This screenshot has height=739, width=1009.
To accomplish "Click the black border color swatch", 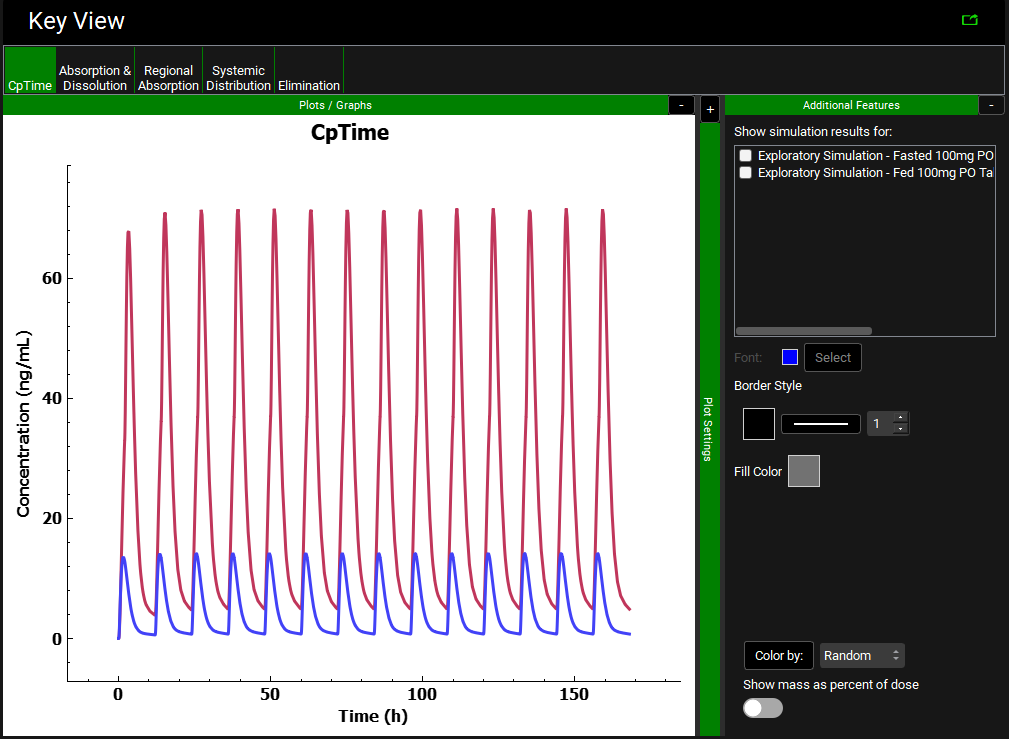I will [x=759, y=424].
